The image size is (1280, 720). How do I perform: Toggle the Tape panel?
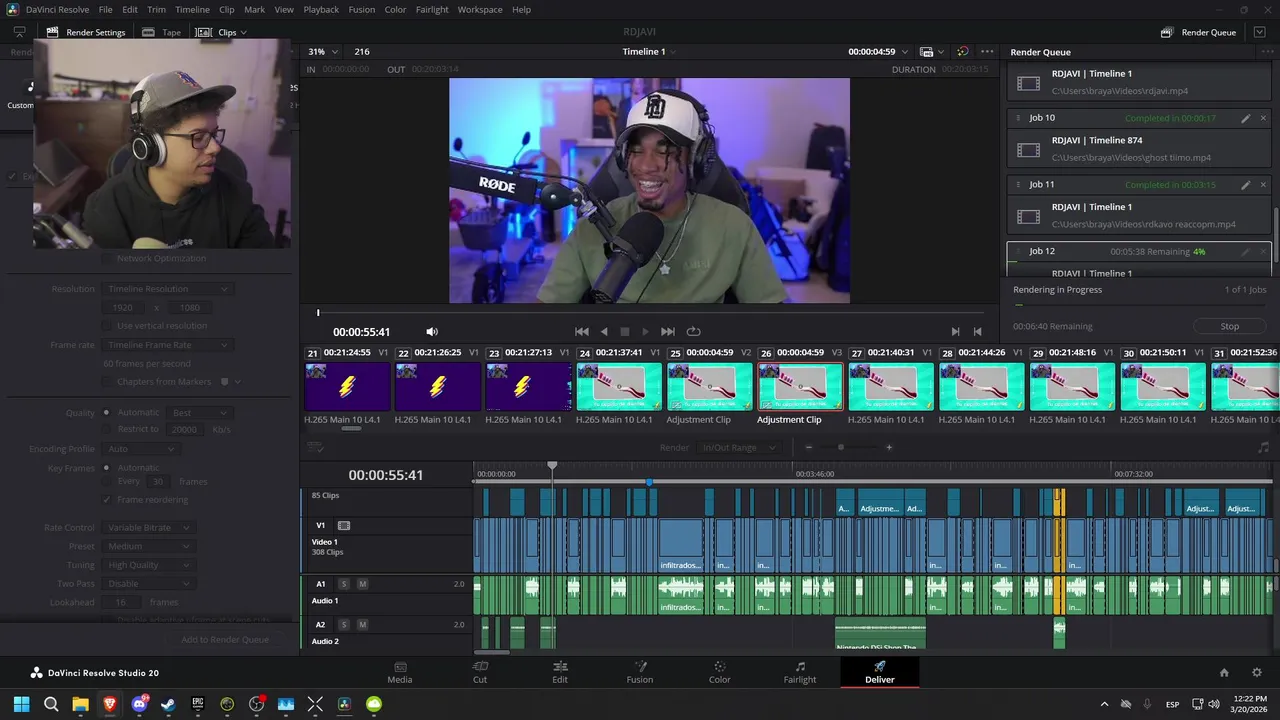click(x=161, y=32)
